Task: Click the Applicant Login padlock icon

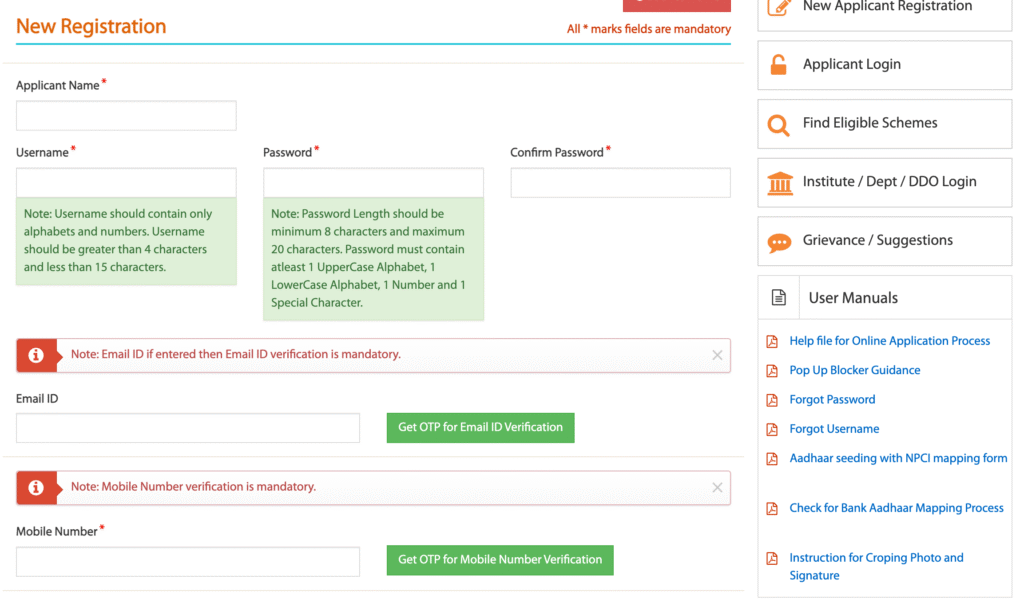Action: pos(778,65)
